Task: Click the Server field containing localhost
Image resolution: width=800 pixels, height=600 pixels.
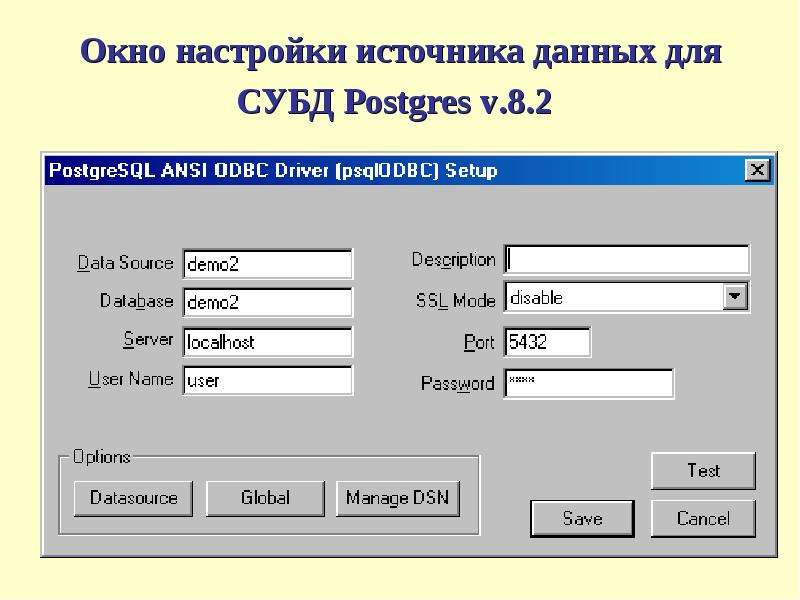Action: coord(267,341)
